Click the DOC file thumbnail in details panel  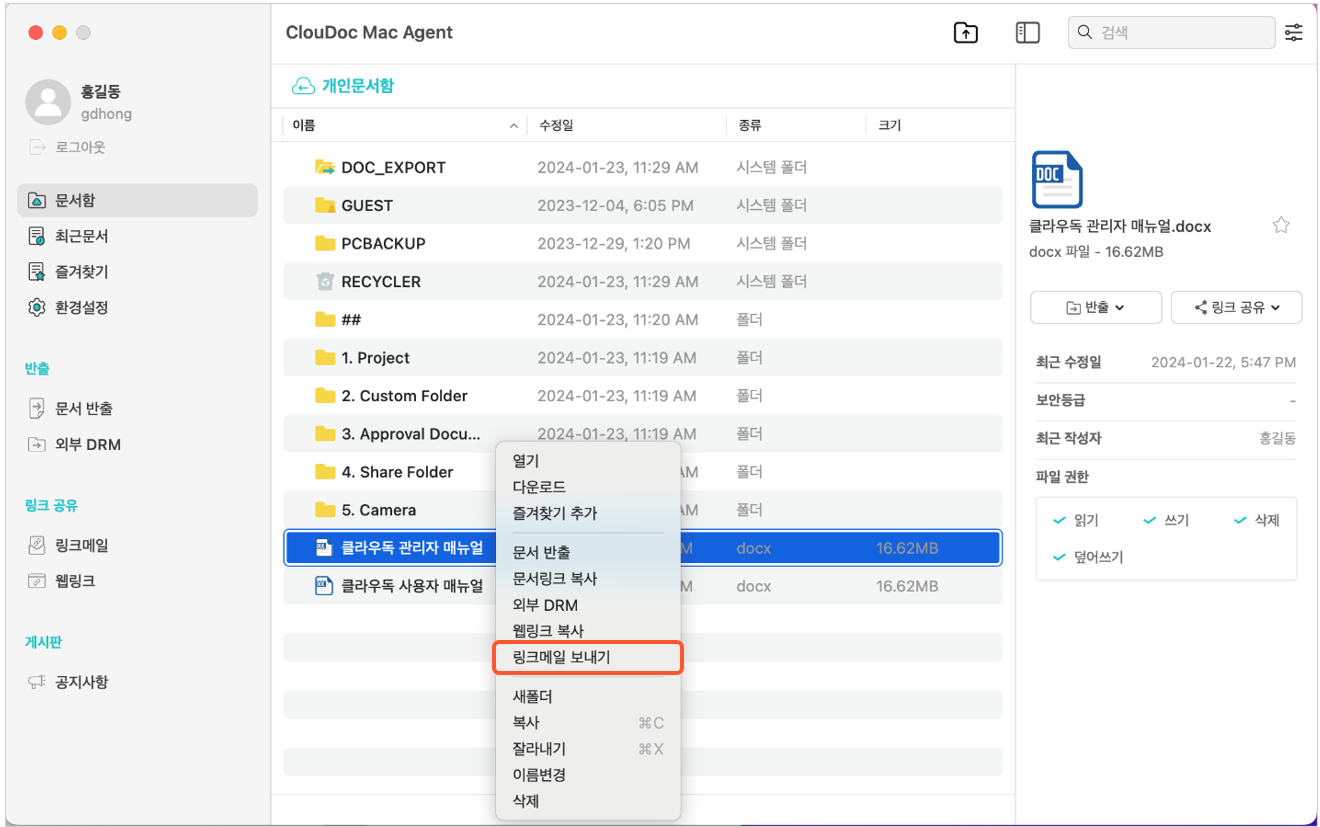pos(1056,180)
